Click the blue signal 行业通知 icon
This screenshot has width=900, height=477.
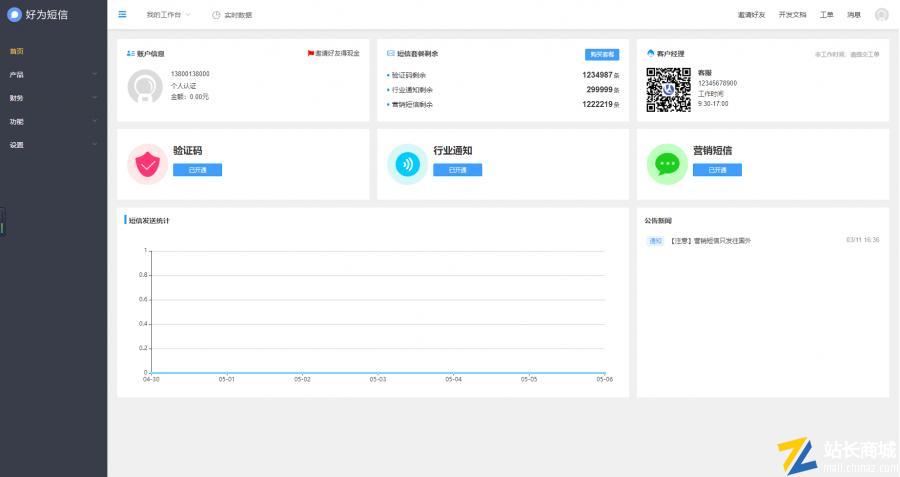point(407,164)
